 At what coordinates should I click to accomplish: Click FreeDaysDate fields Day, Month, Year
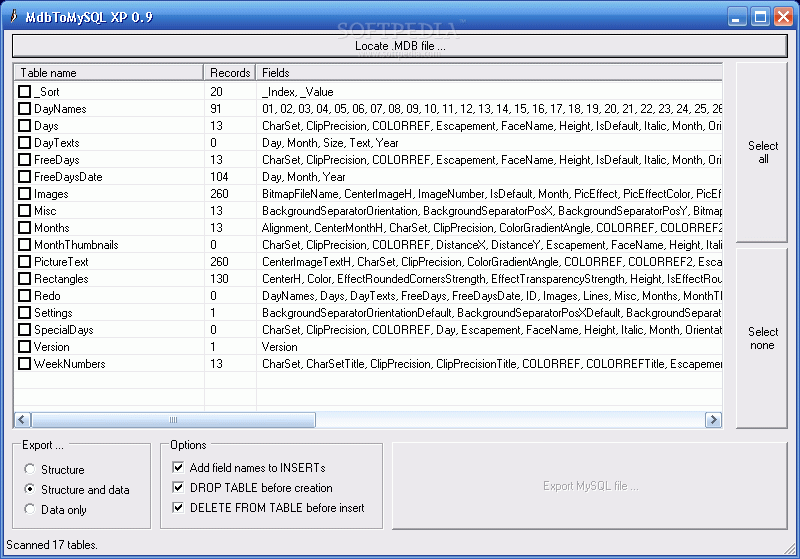click(304, 177)
